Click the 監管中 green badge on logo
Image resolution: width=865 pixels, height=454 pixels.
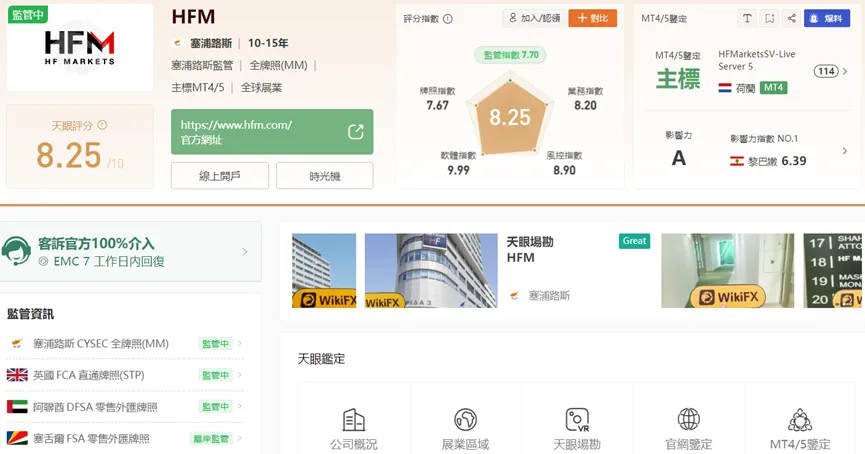[x=28, y=15]
